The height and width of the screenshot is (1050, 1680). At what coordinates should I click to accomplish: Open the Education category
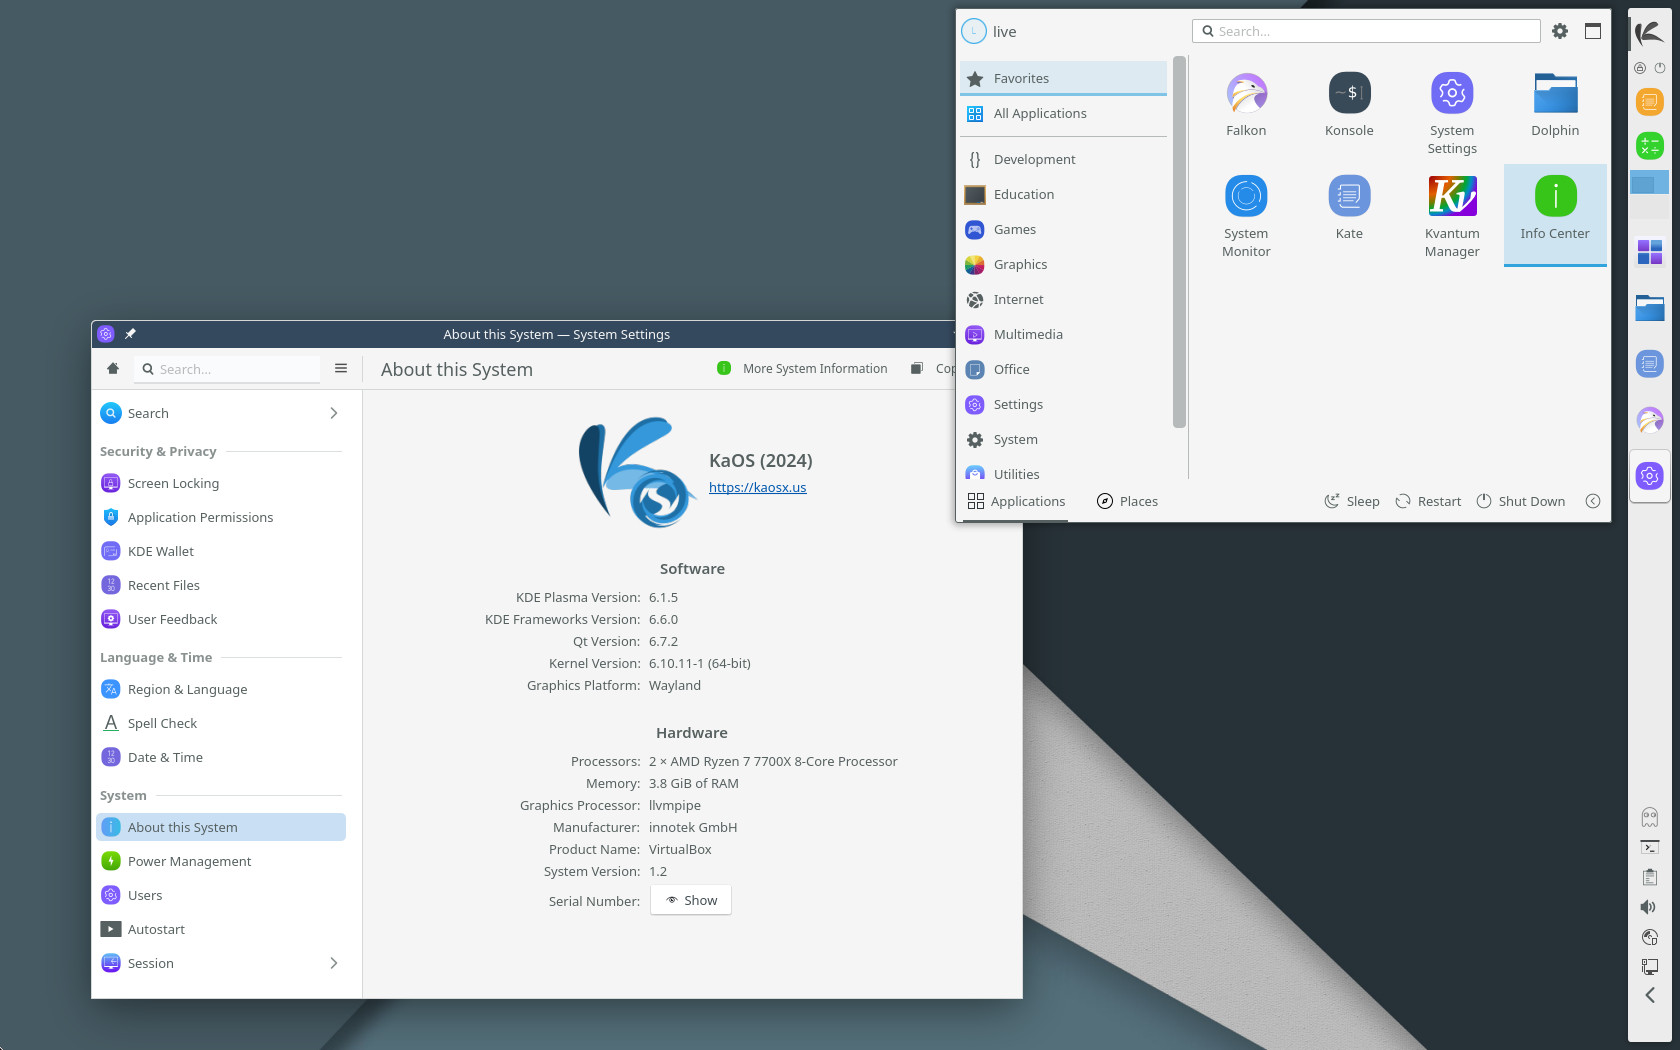click(1064, 194)
